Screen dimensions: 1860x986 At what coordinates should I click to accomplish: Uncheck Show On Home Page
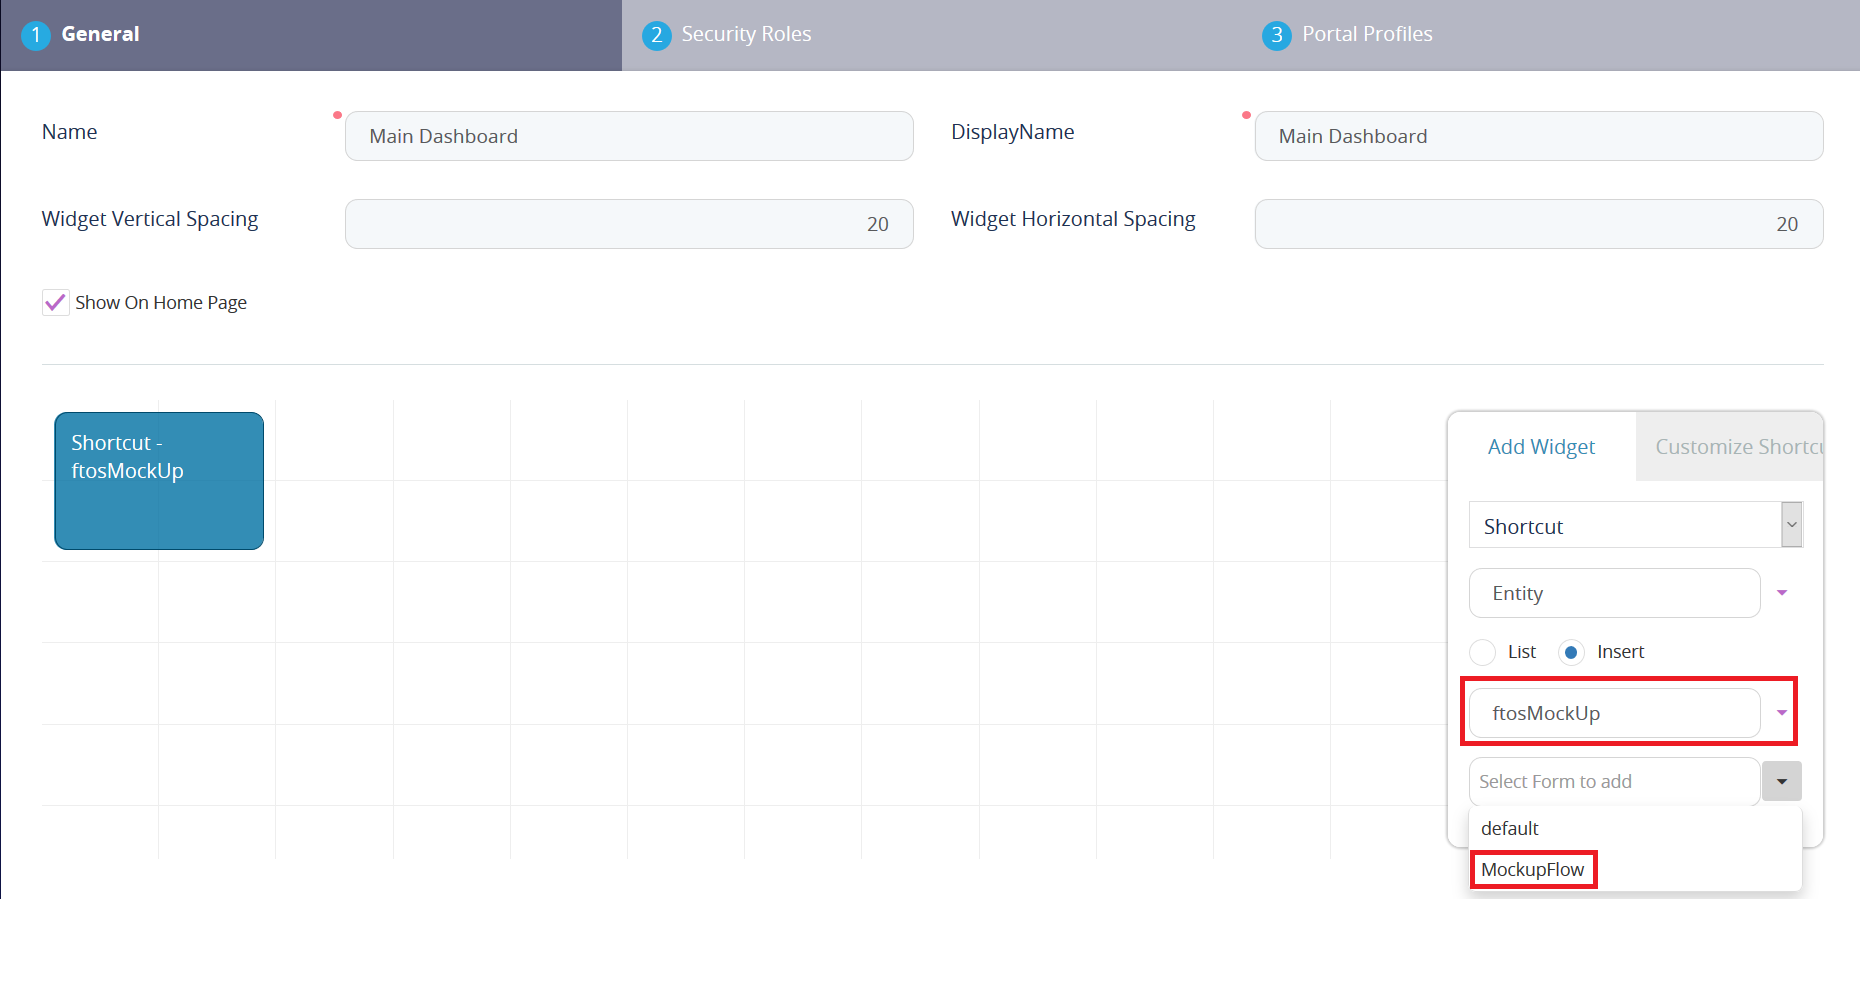tap(55, 302)
